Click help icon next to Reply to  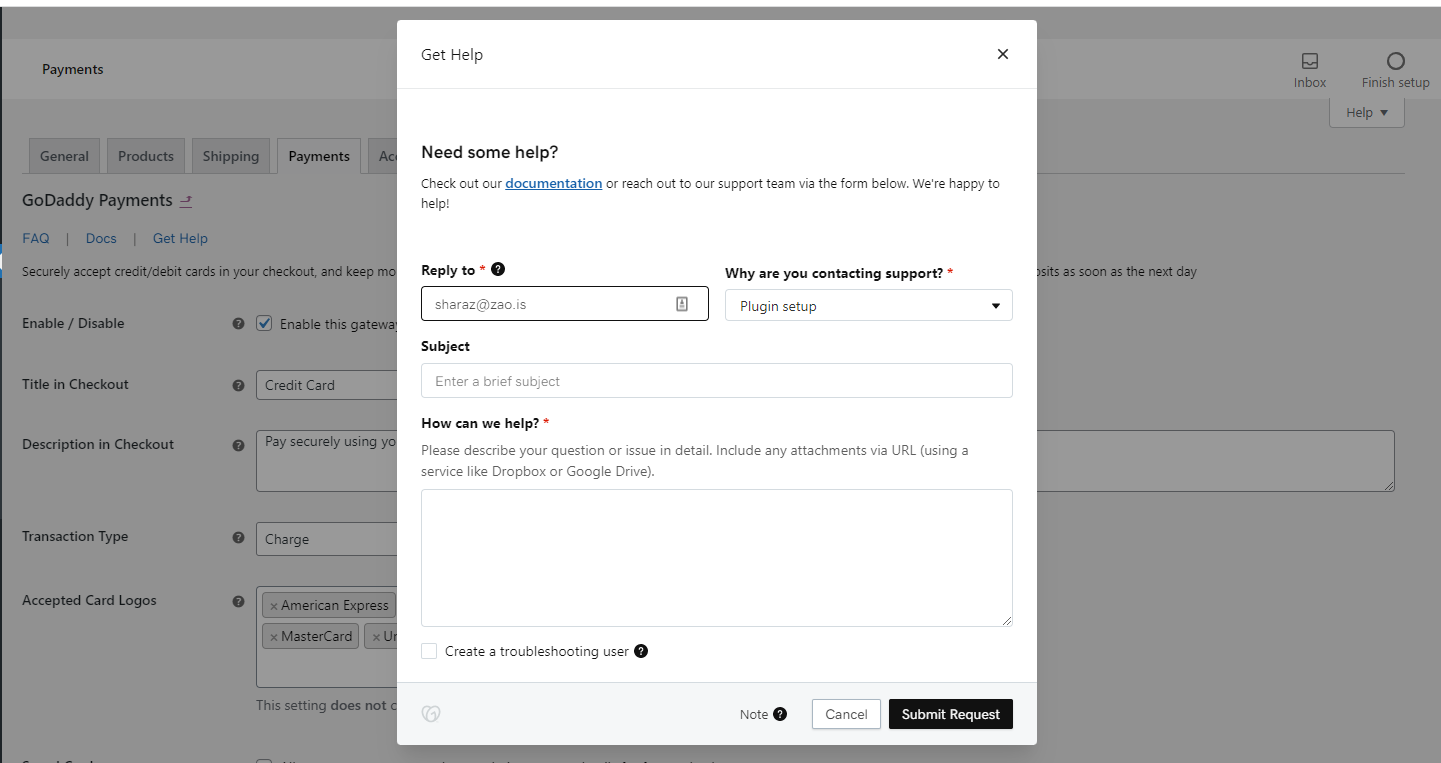(x=498, y=269)
